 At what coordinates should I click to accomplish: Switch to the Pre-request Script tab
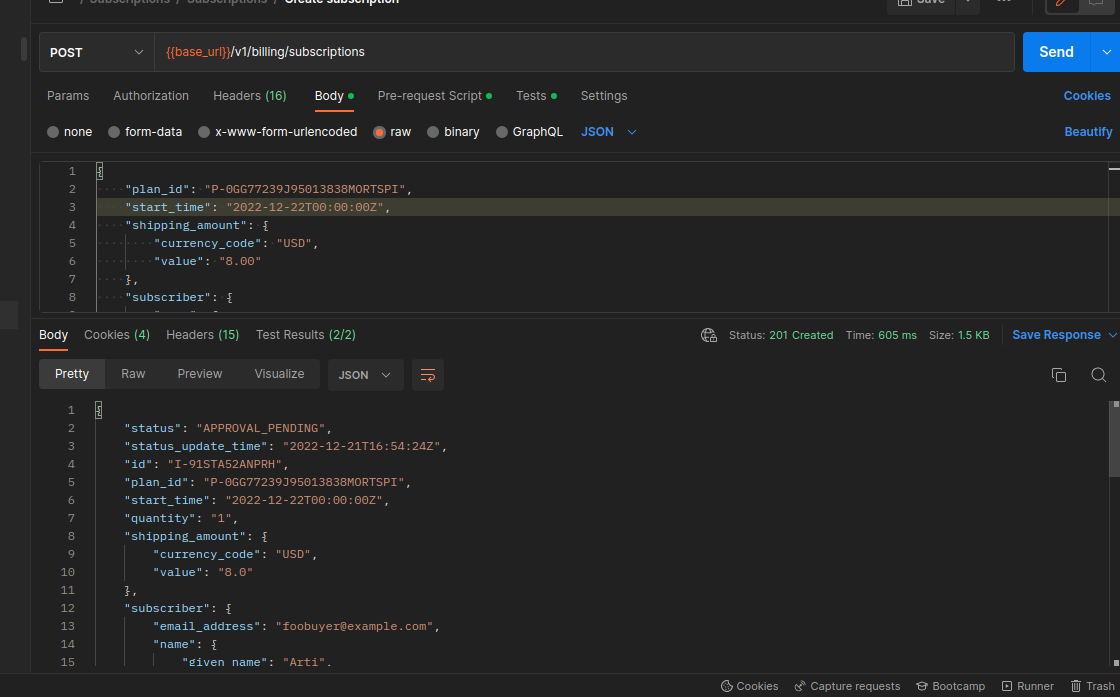(430, 96)
